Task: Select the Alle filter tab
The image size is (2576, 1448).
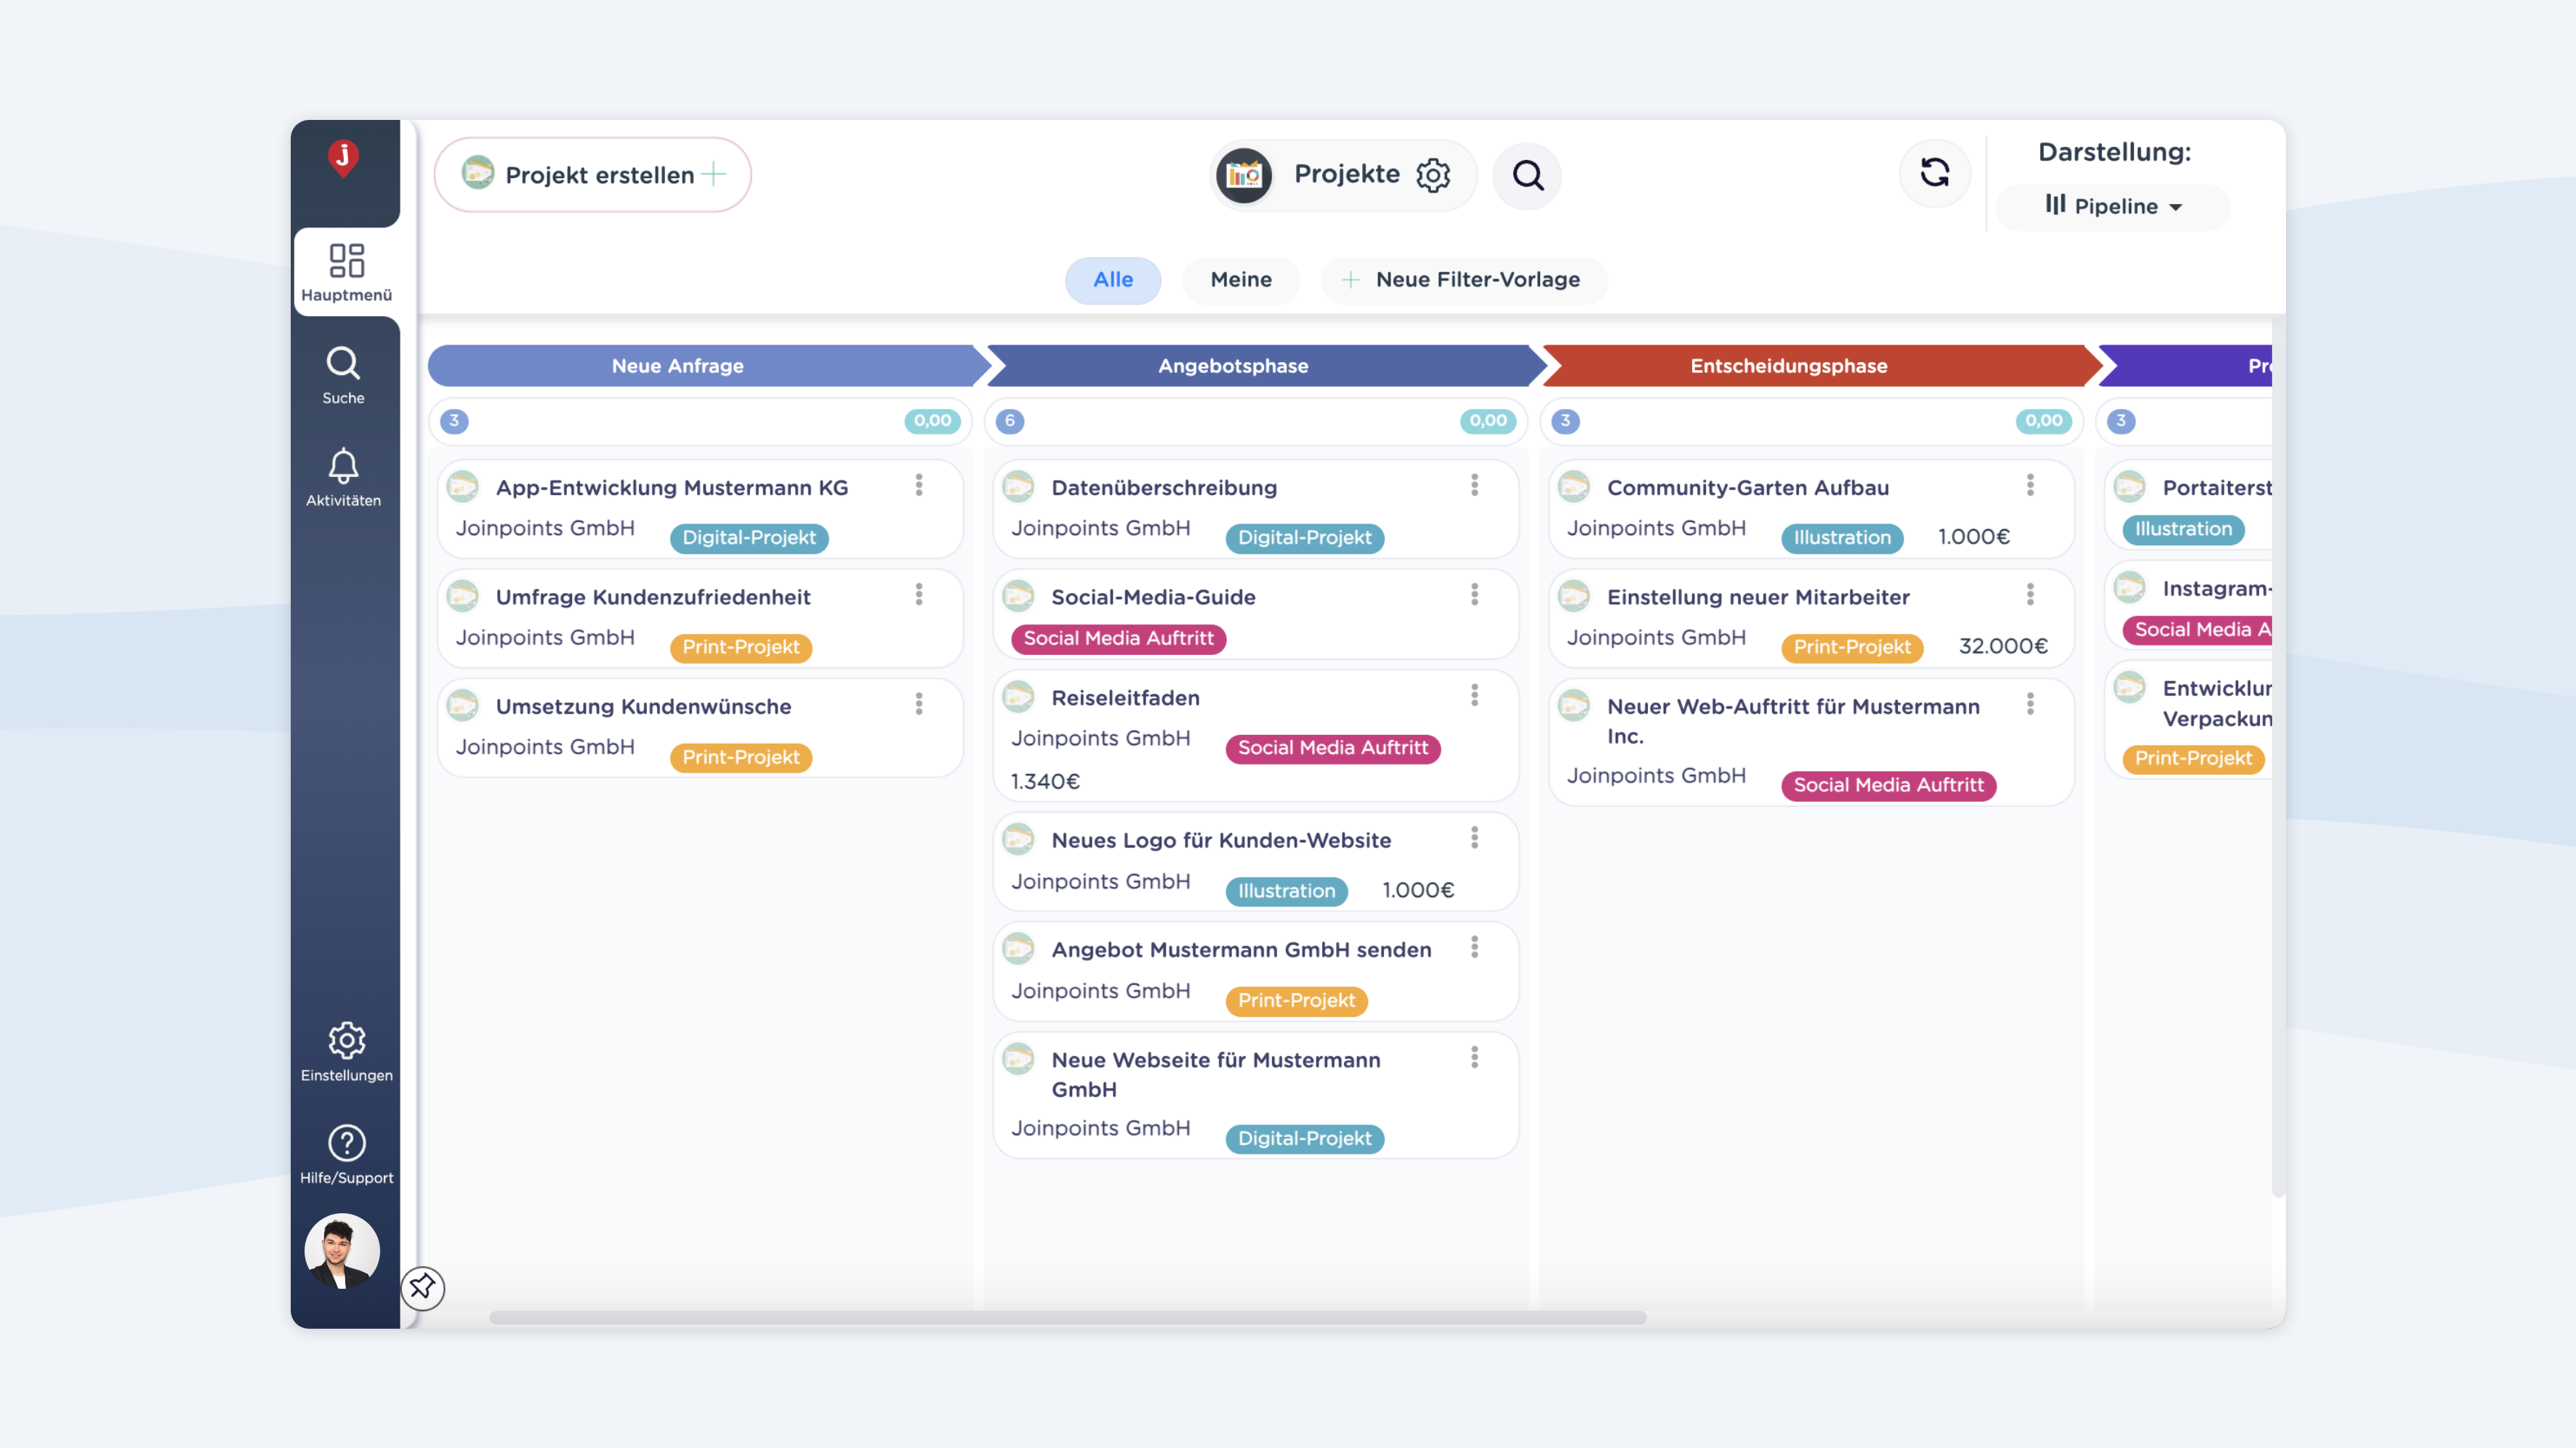Action: point(1112,280)
